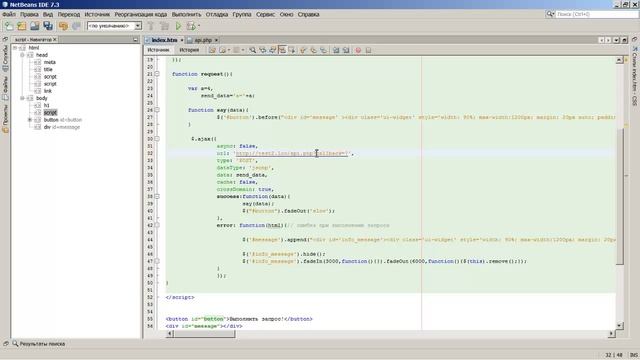
Task: Click the Debug Project toolbar icon
Action: [191, 26]
